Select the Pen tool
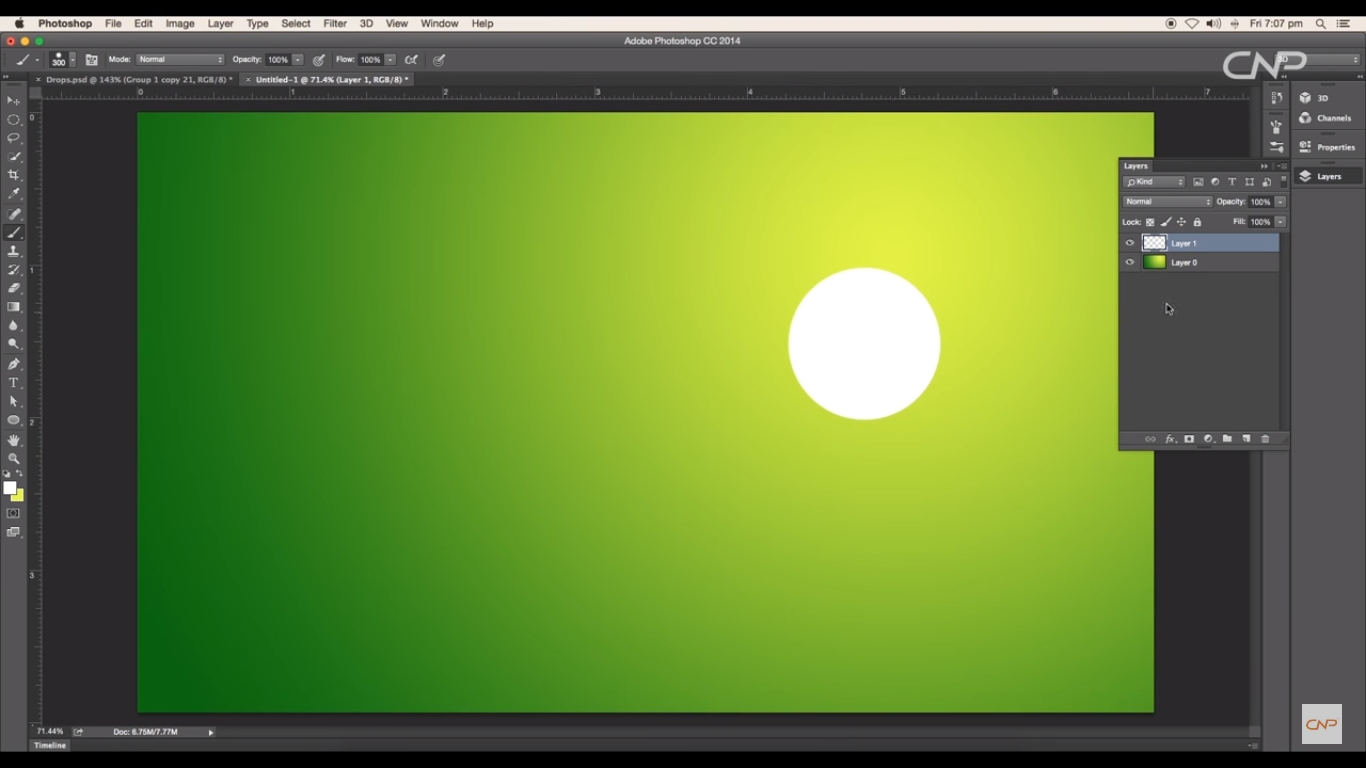The width and height of the screenshot is (1366, 768). pos(14,364)
